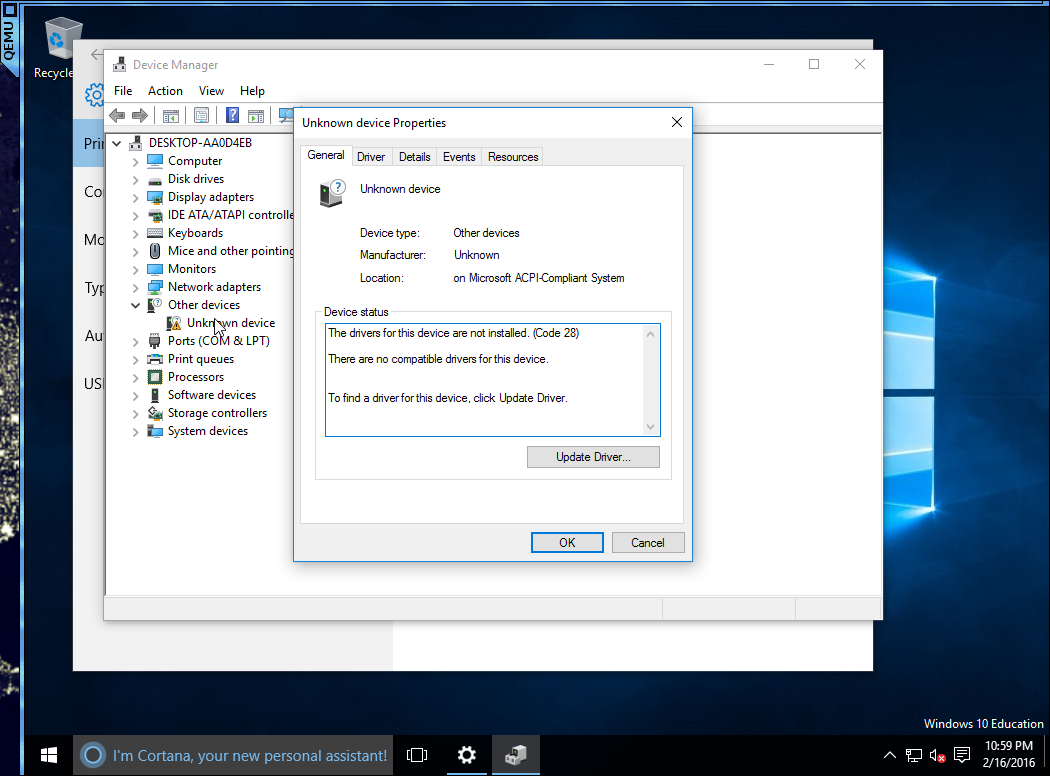Click OK in Unknown device Properties
The image size is (1050, 776).
tap(567, 542)
